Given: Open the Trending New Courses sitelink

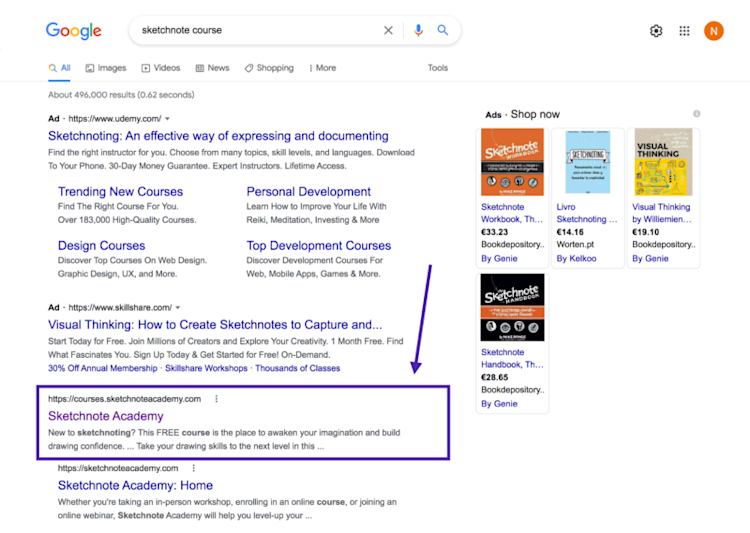Looking at the screenshot, I should 120,191.
